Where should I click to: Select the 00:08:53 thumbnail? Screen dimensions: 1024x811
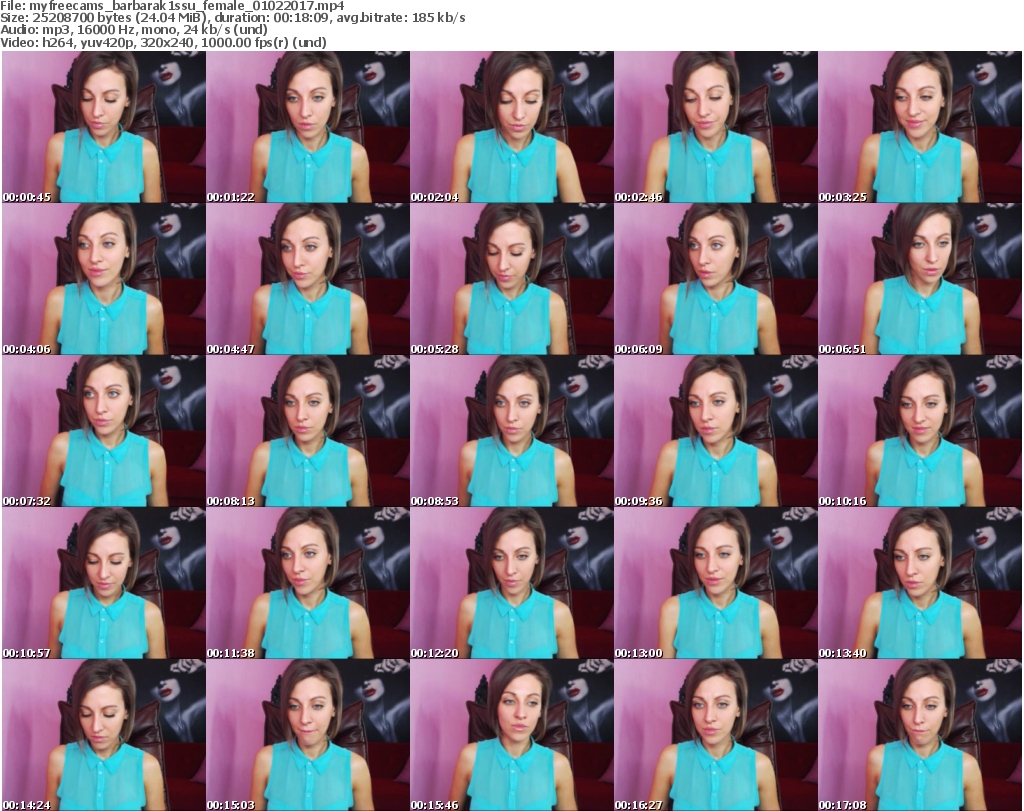[511, 431]
